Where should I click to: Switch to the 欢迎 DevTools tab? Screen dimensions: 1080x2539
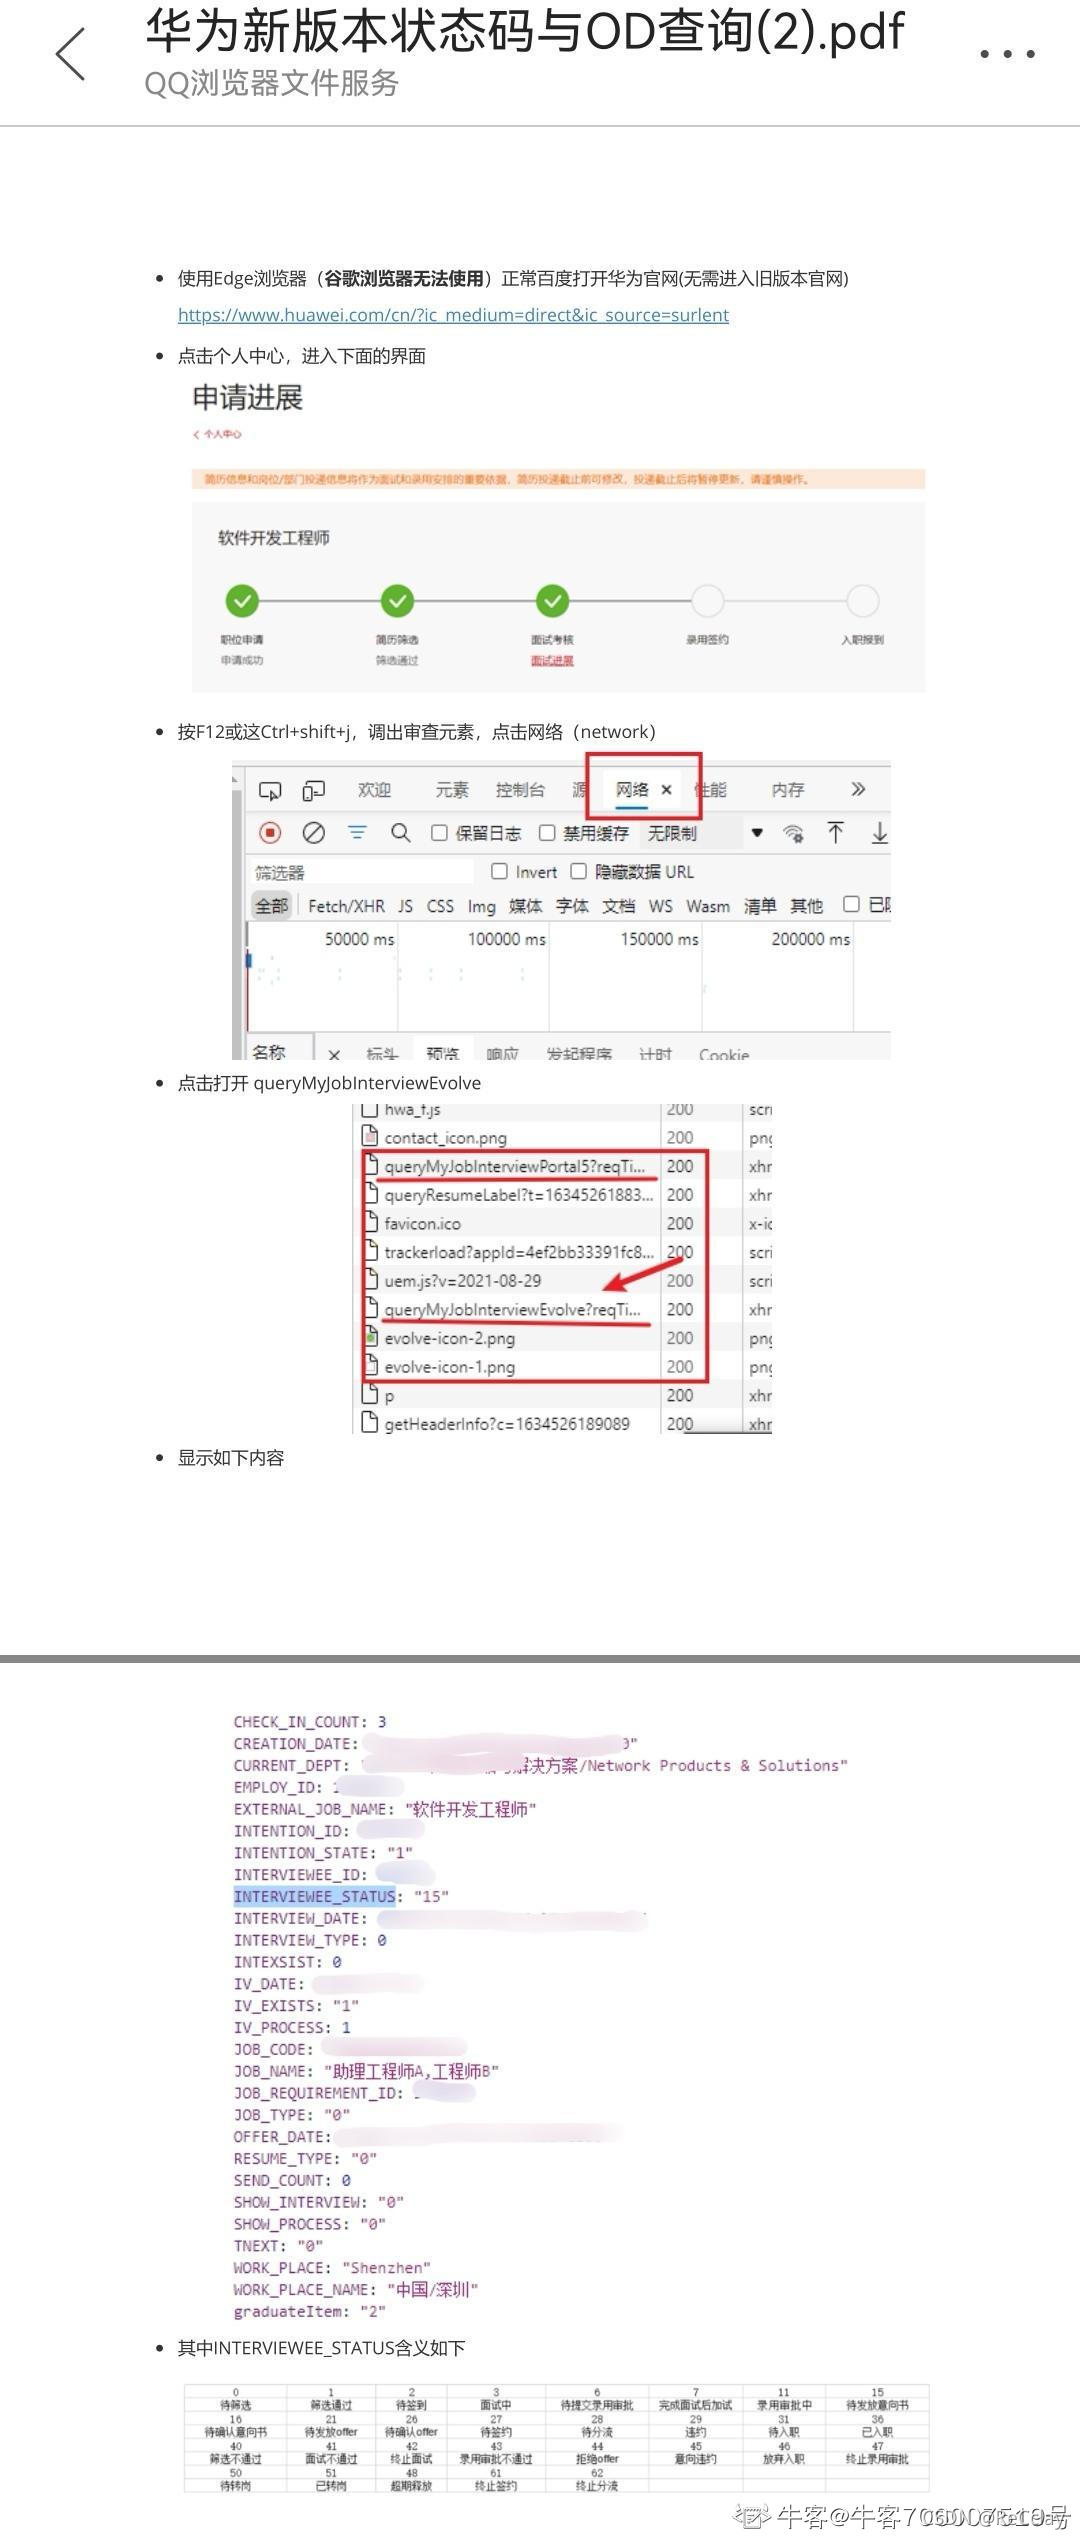pyautogui.click(x=374, y=790)
